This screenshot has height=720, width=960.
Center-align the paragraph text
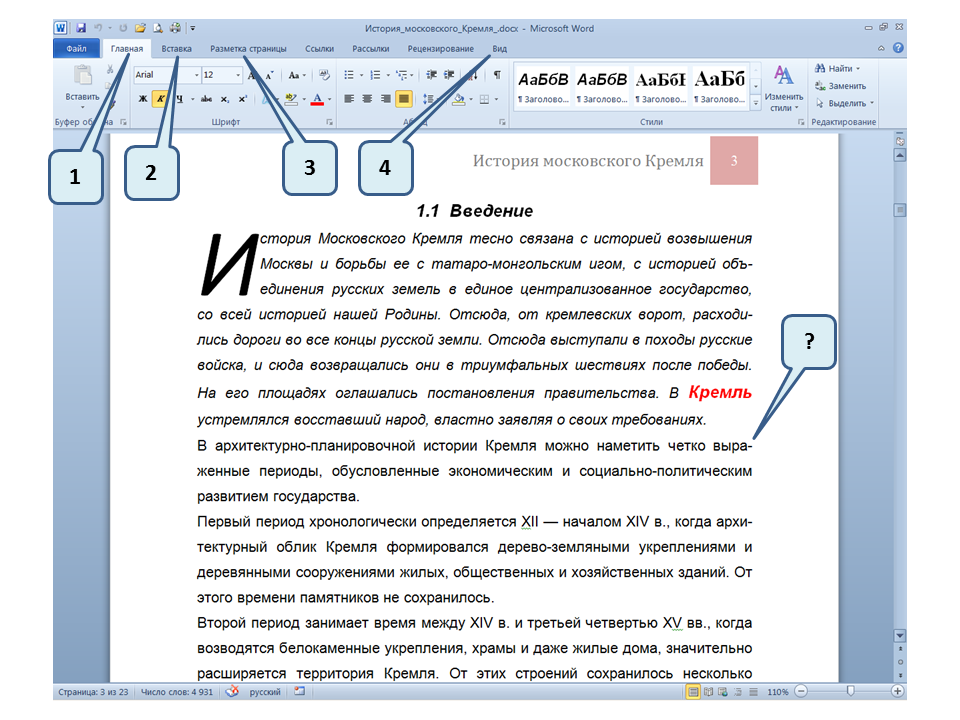tap(367, 99)
